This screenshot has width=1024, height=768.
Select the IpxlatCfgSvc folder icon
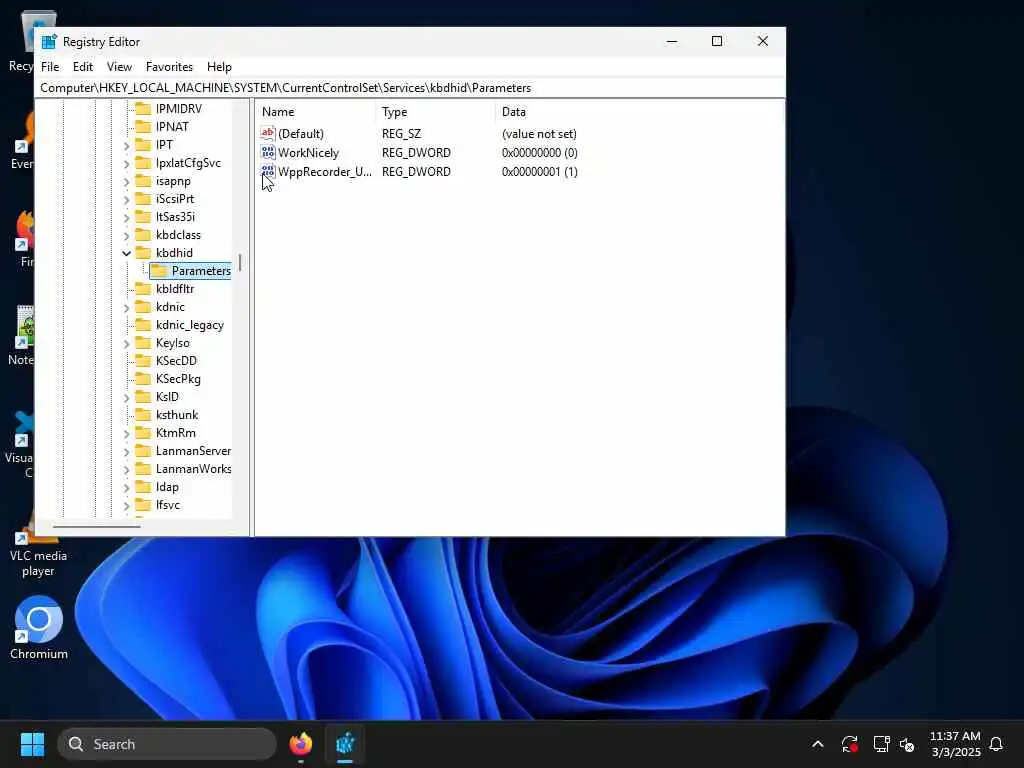(x=142, y=163)
